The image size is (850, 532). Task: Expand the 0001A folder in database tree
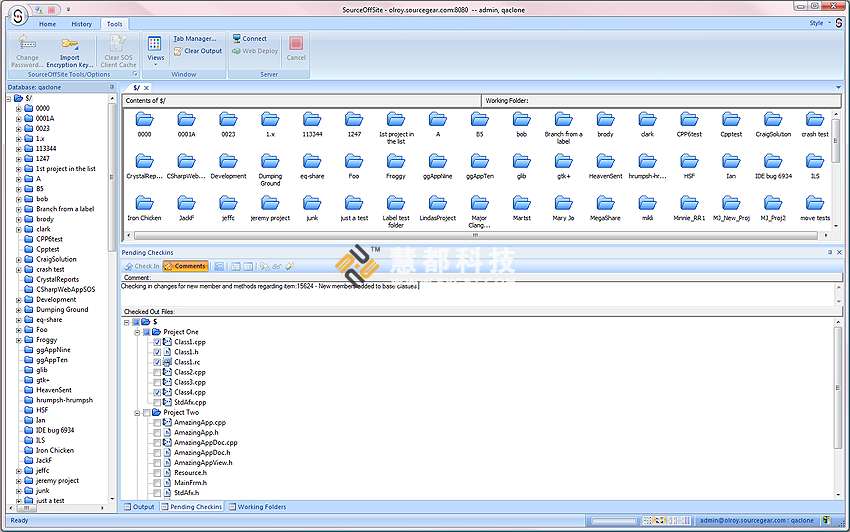[18, 118]
